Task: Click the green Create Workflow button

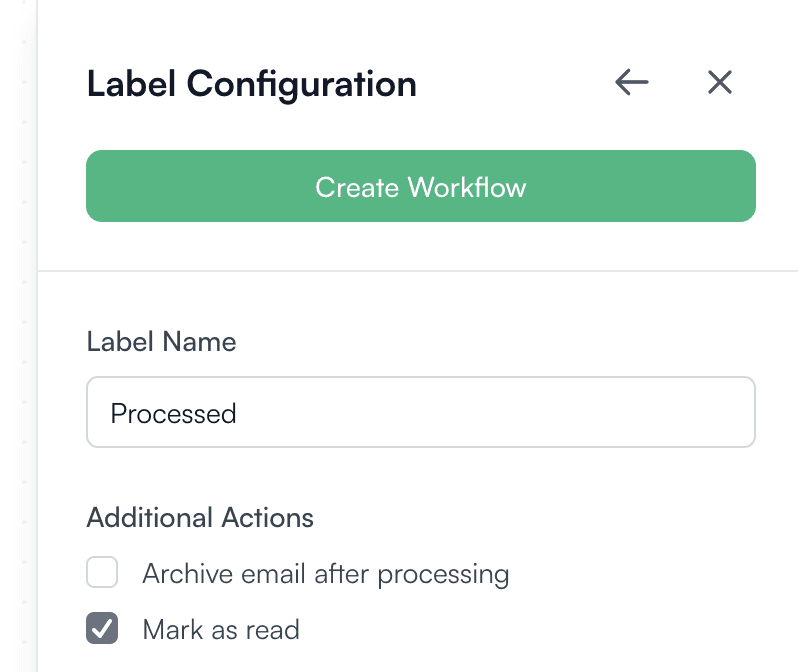Action: [x=420, y=186]
